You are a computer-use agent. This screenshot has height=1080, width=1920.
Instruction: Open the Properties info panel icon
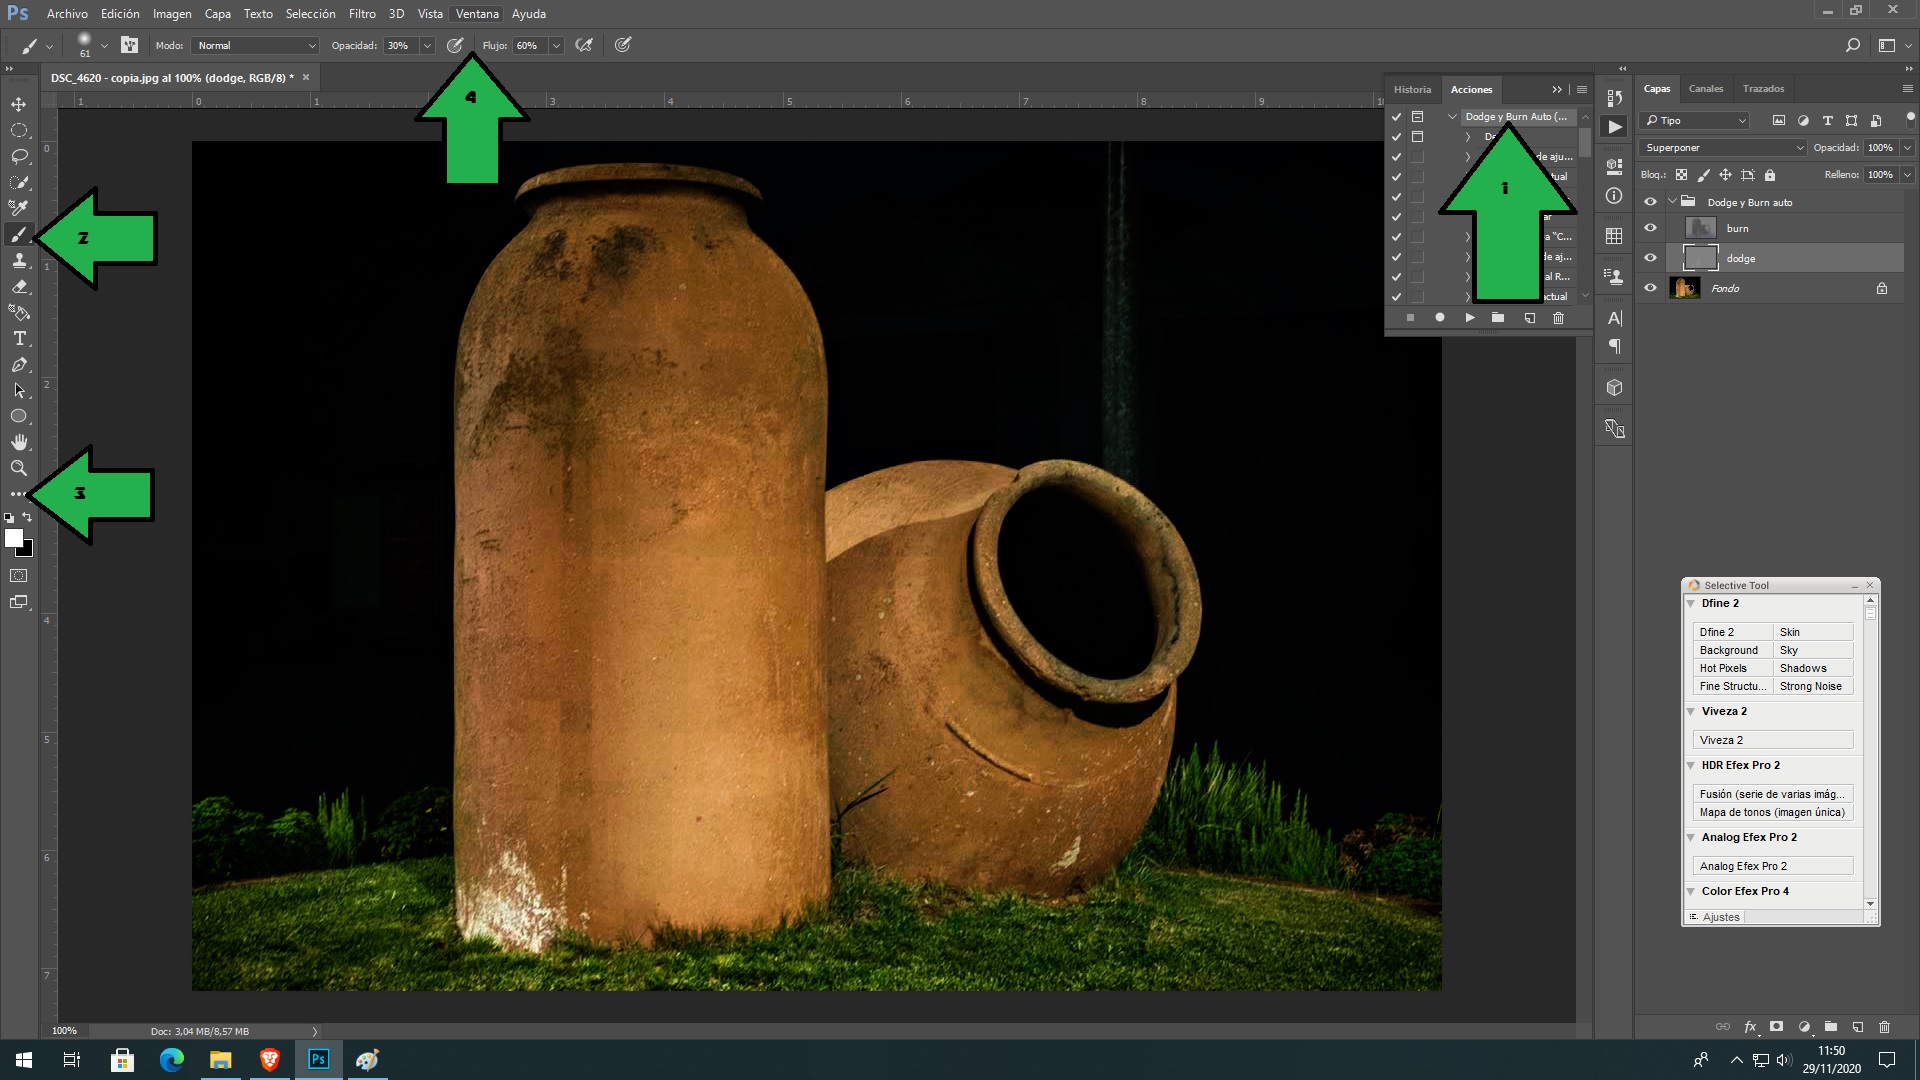(x=1614, y=196)
